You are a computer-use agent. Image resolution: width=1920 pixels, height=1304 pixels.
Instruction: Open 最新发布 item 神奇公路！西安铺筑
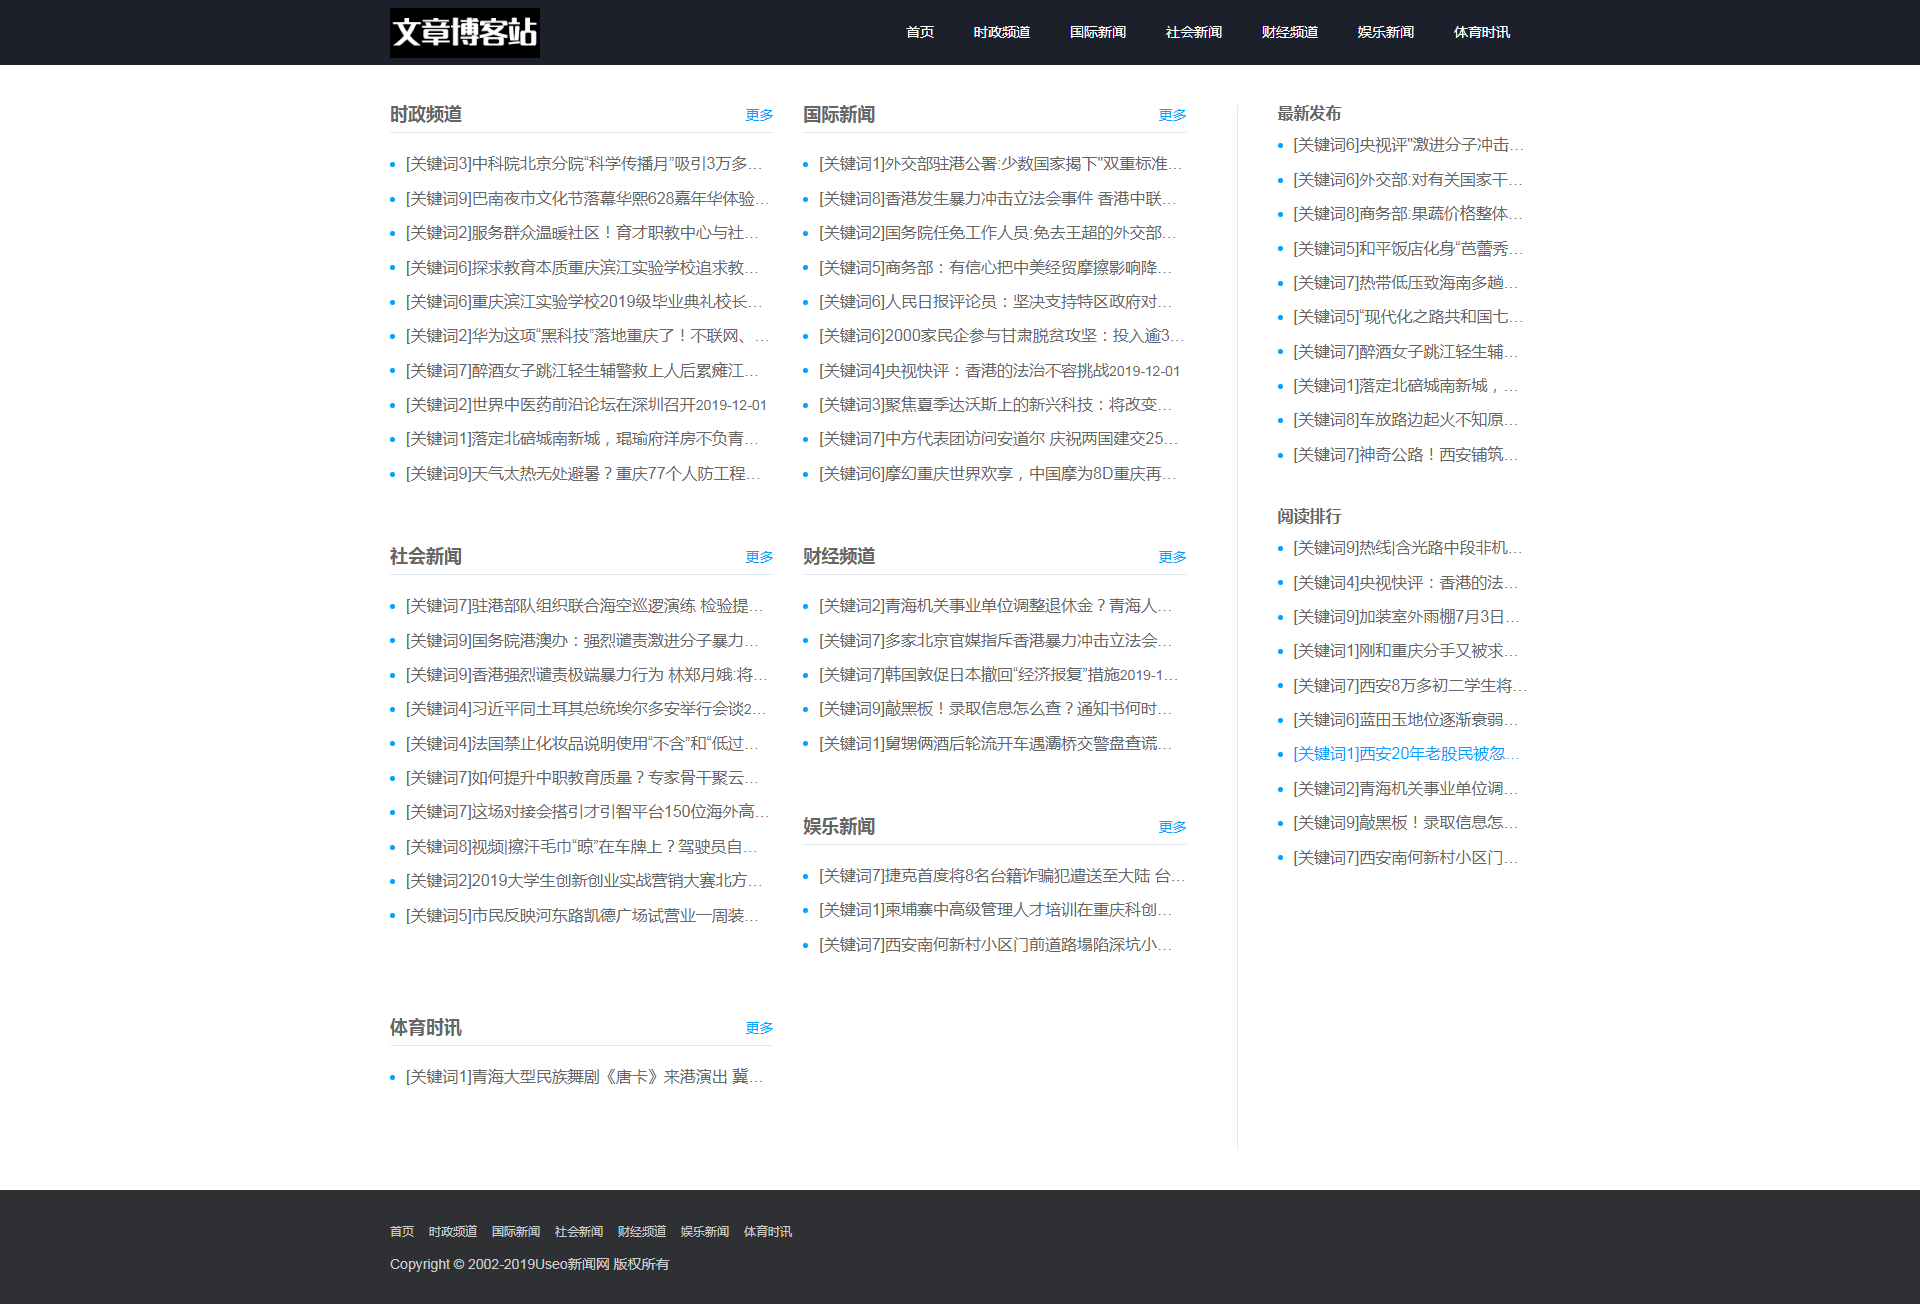(1406, 455)
